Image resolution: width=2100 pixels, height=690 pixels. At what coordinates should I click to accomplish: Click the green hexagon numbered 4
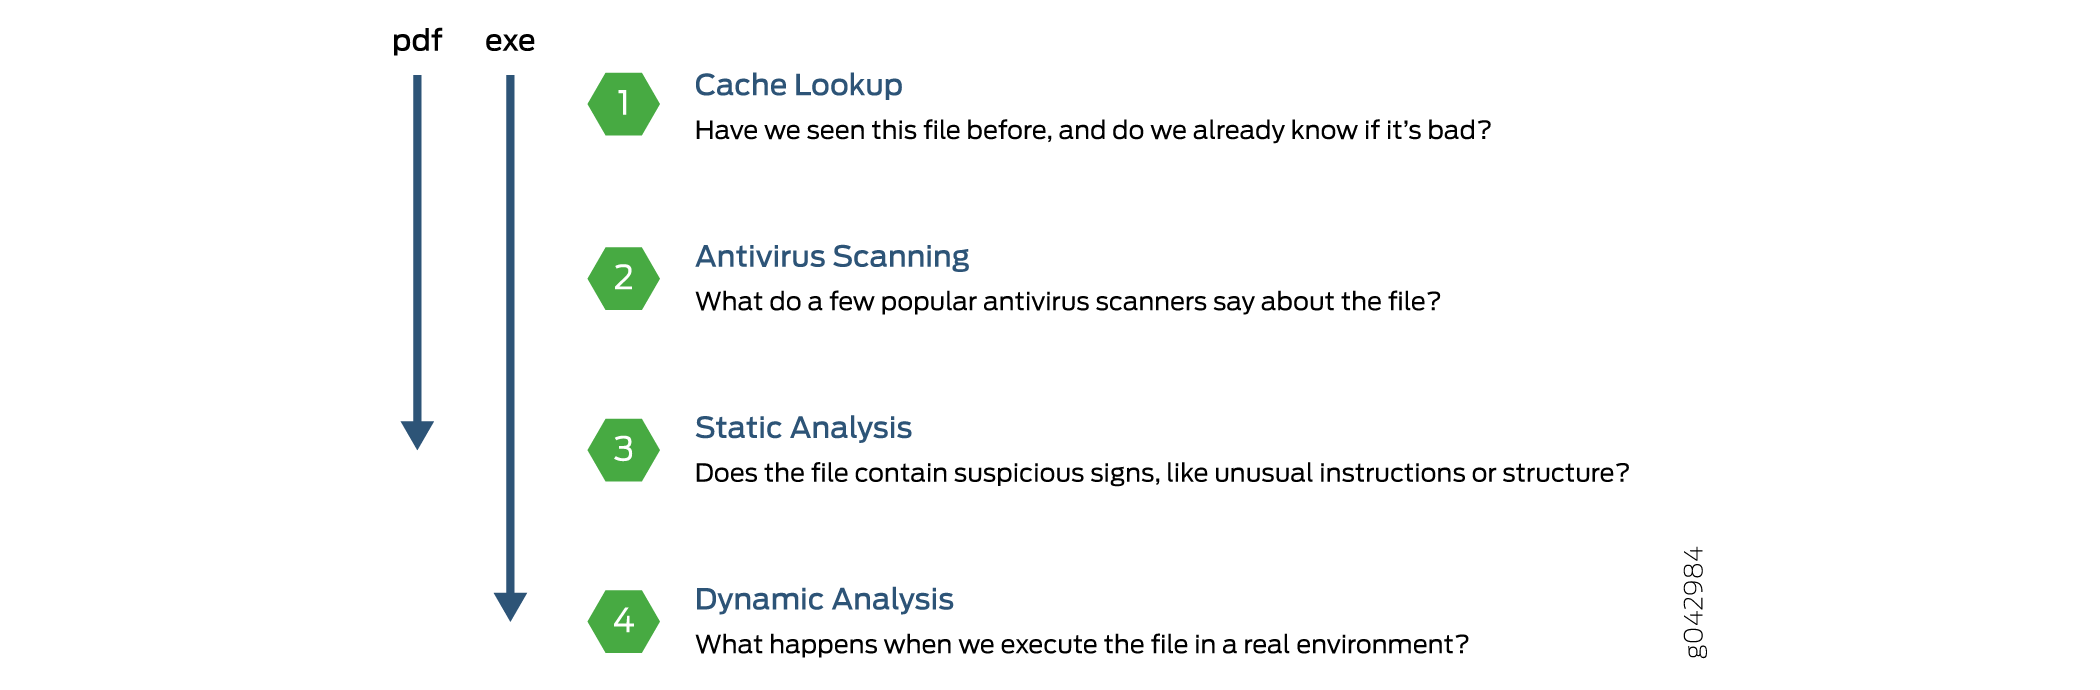[x=623, y=621]
